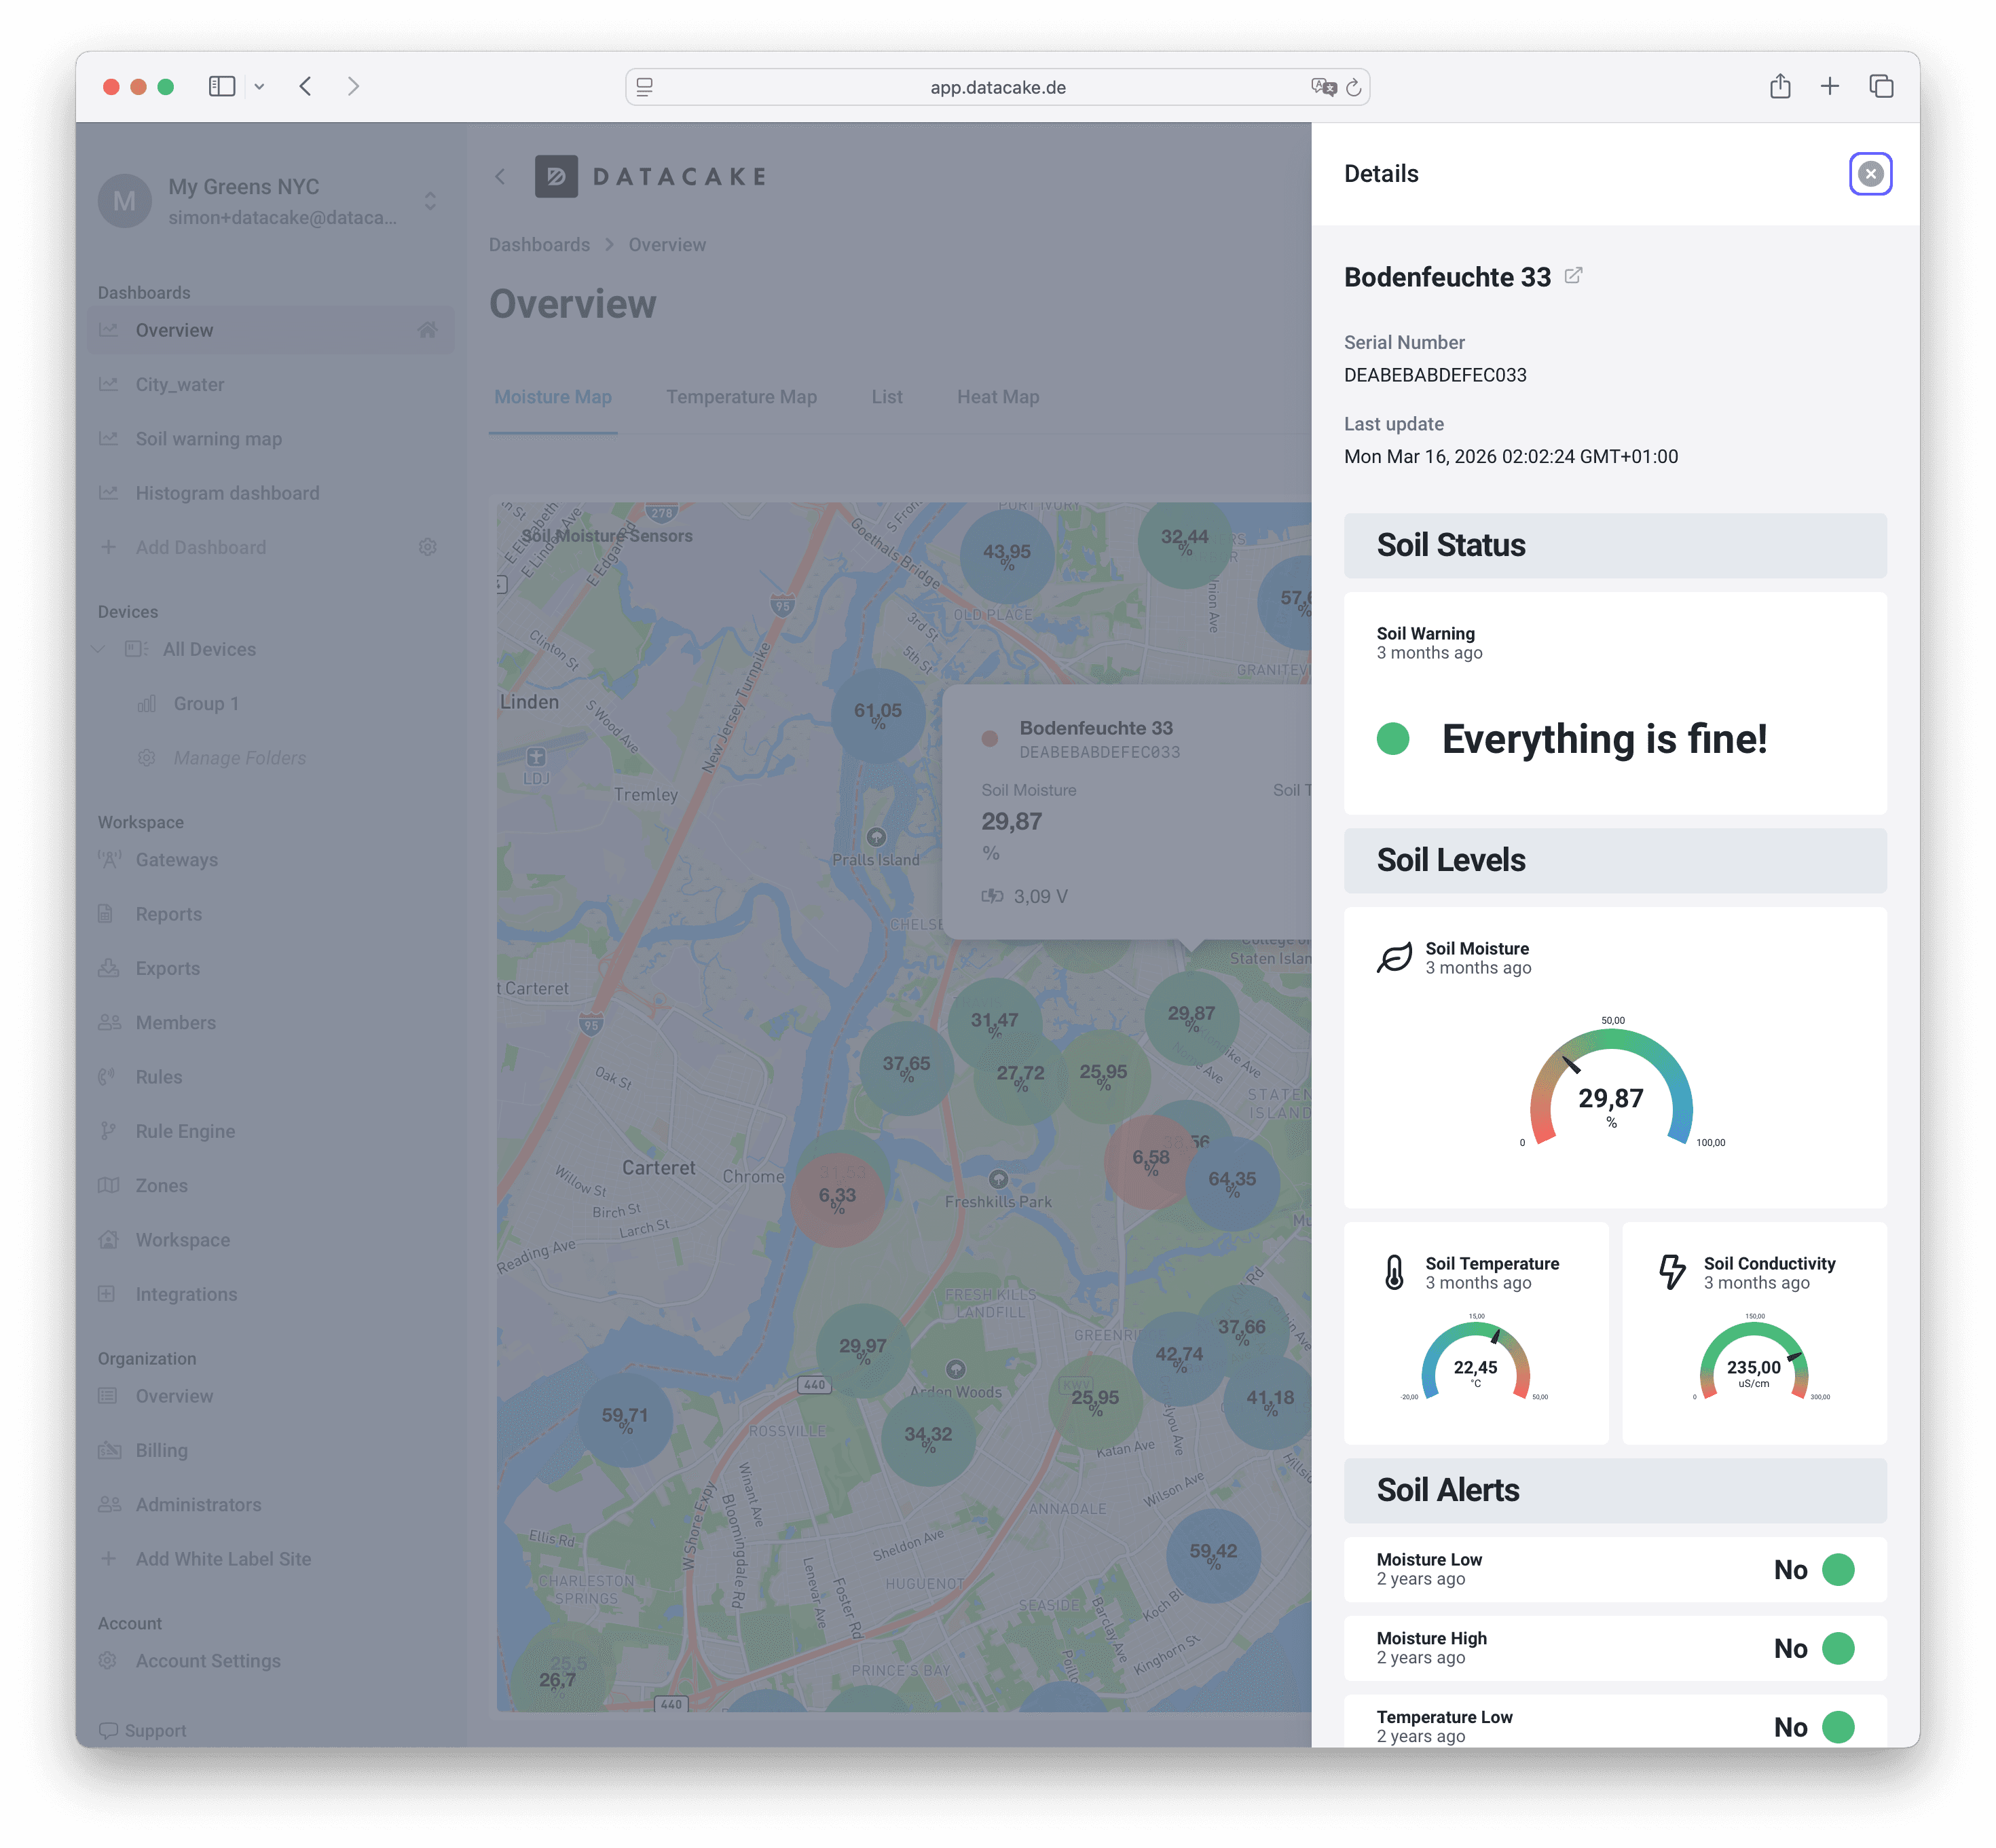Toggle the Safari sidebar button

click(x=222, y=87)
